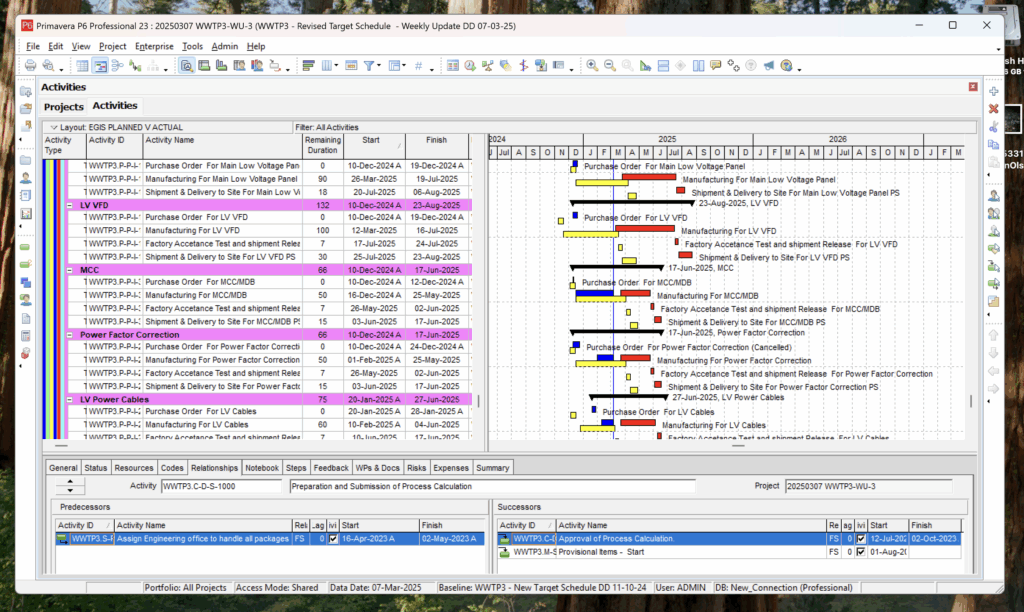The image size is (1024, 612).
Task: Select successor Provisional Items - Start row
Action: (x=729, y=552)
